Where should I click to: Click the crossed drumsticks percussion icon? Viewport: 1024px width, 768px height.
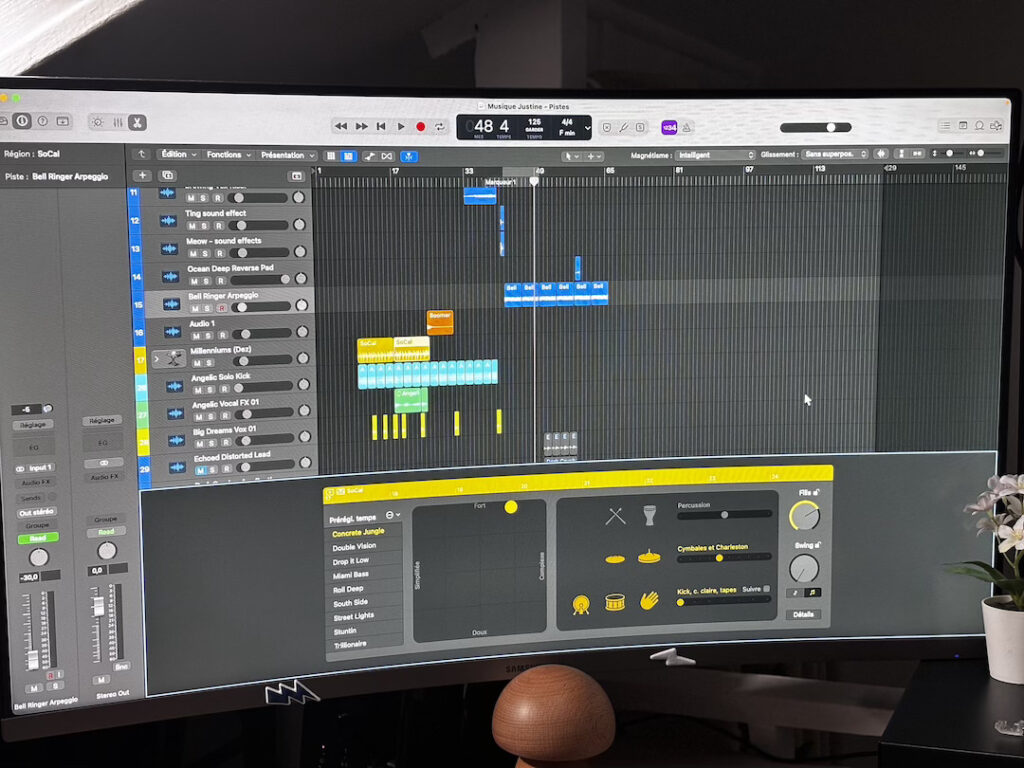point(615,516)
